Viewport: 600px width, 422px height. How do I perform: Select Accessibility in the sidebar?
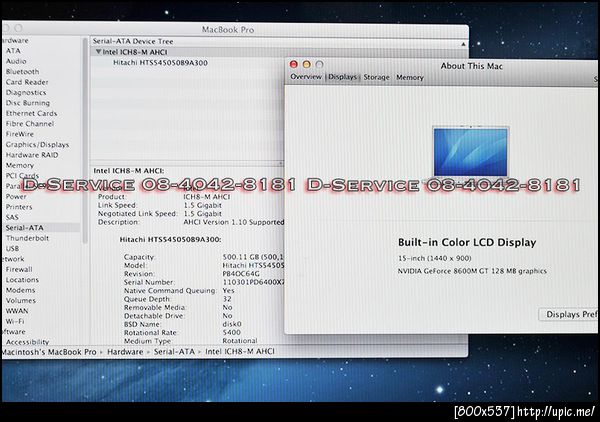(27, 342)
